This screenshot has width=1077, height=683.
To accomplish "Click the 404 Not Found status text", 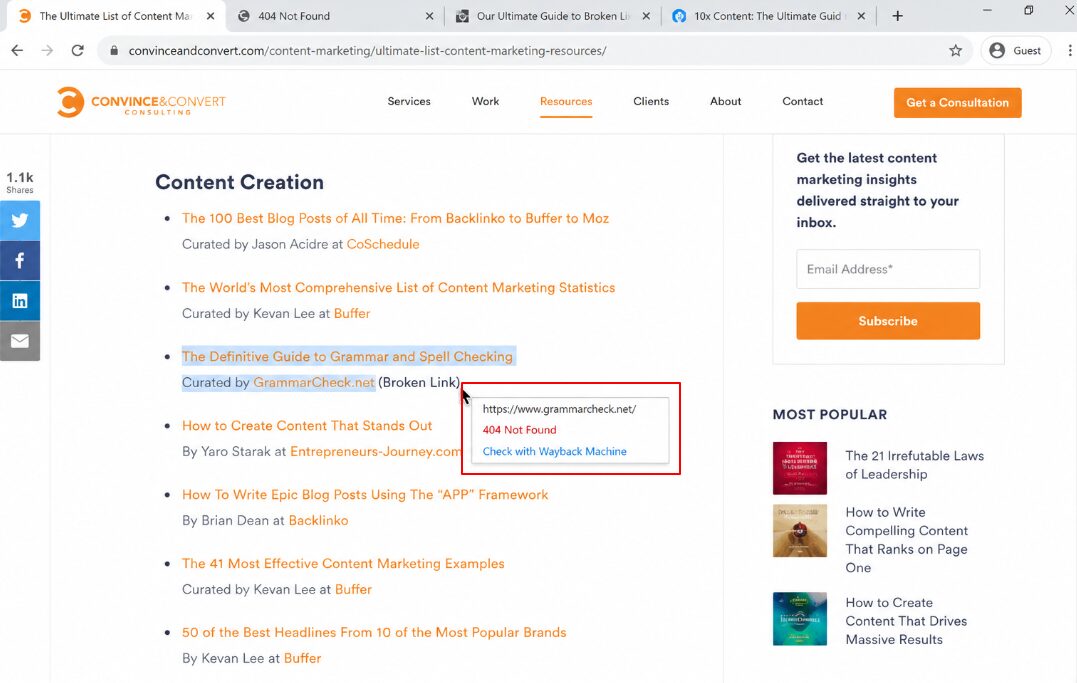I will pos(519,430).
